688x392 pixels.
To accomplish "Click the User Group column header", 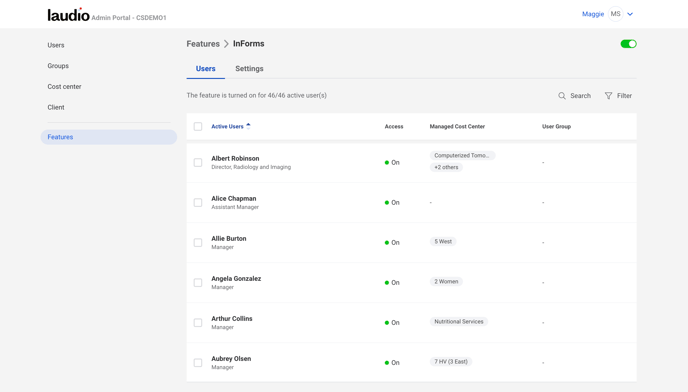I will pos(556,126).
